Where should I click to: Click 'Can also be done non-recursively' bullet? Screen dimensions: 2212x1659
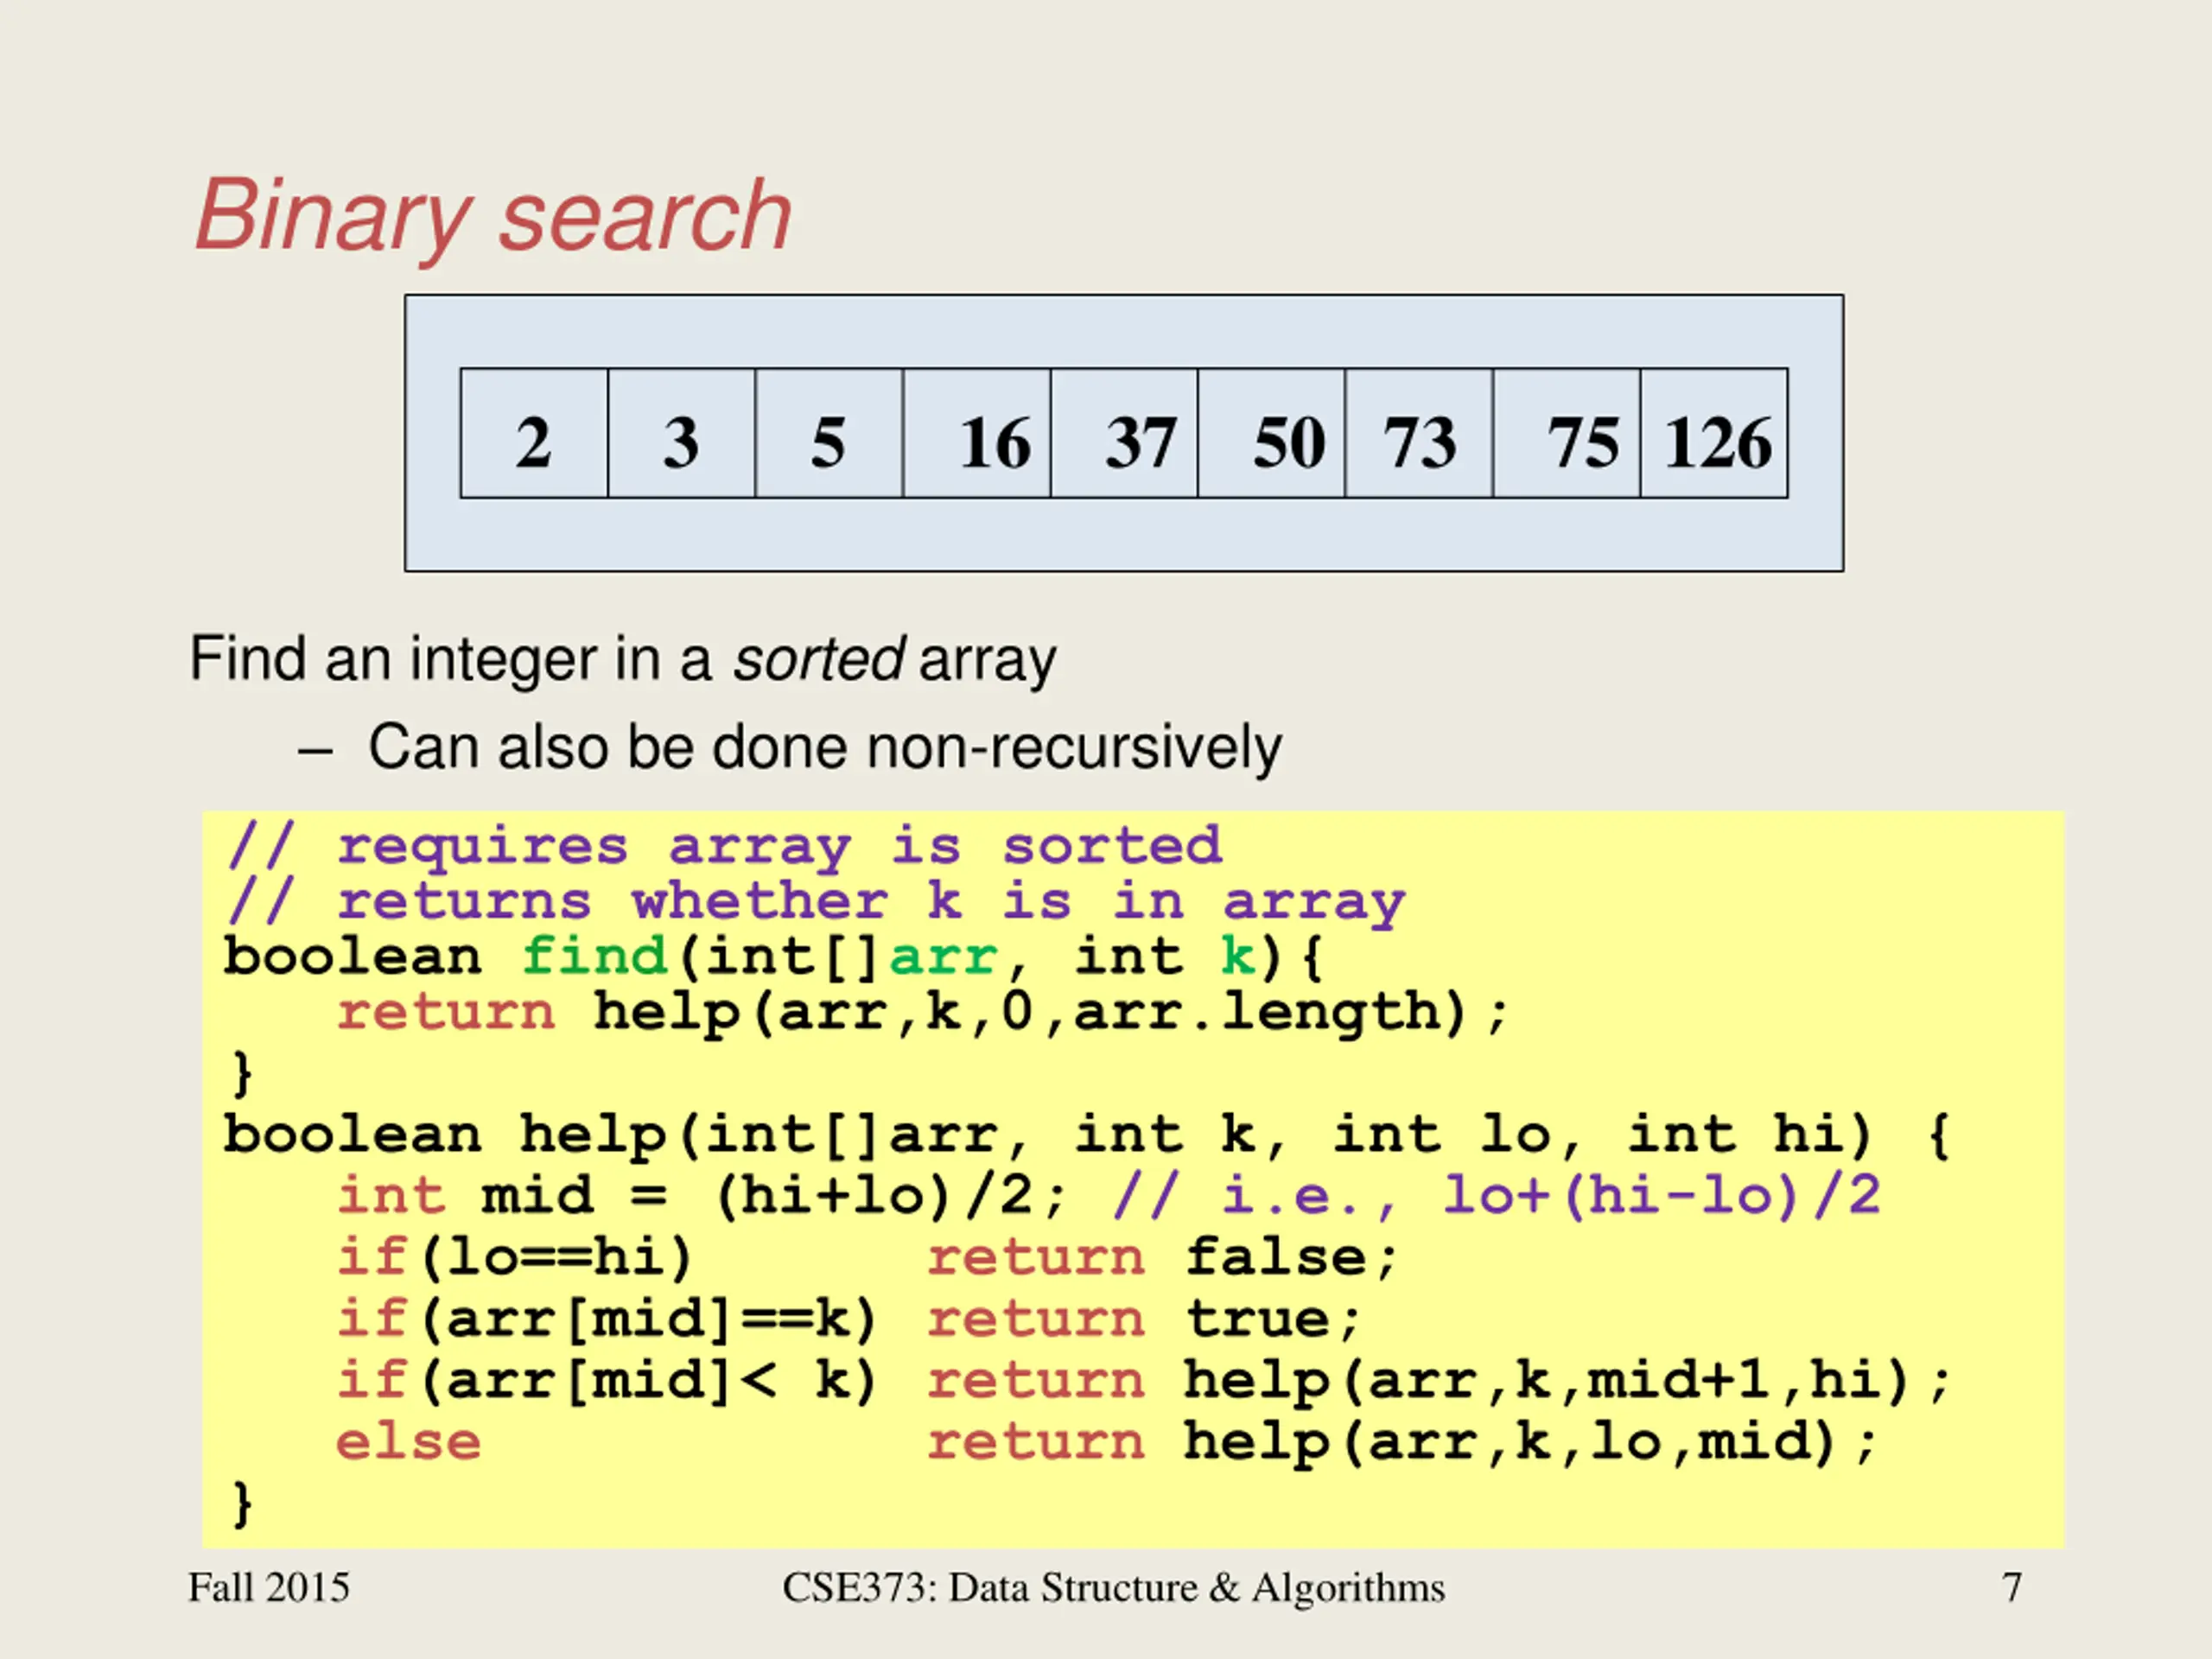(x=824, y=748)
